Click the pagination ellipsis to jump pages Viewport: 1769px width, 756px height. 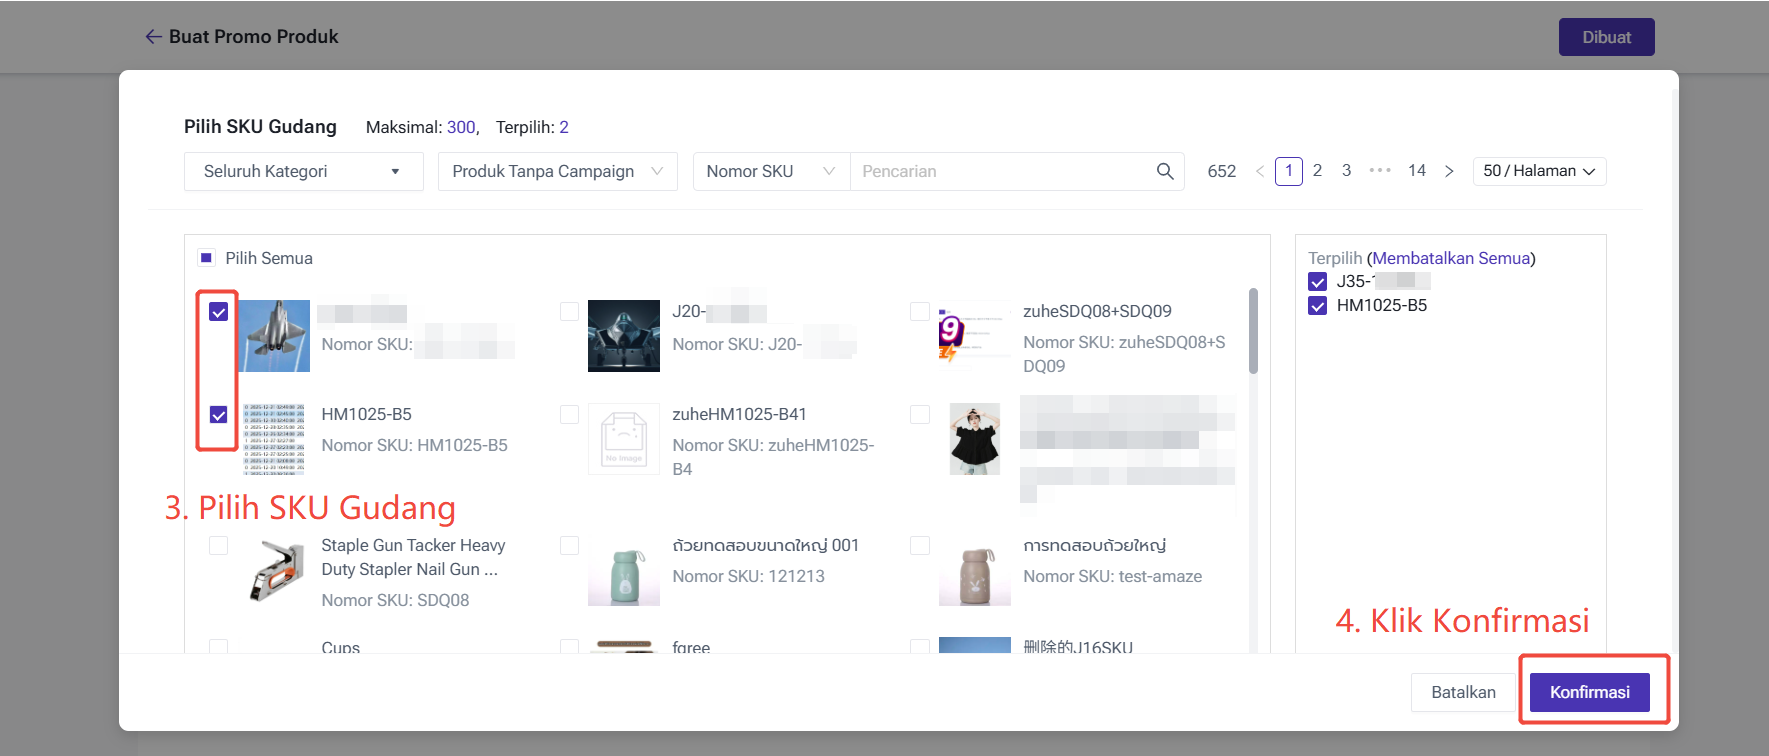pos(1380,171)
